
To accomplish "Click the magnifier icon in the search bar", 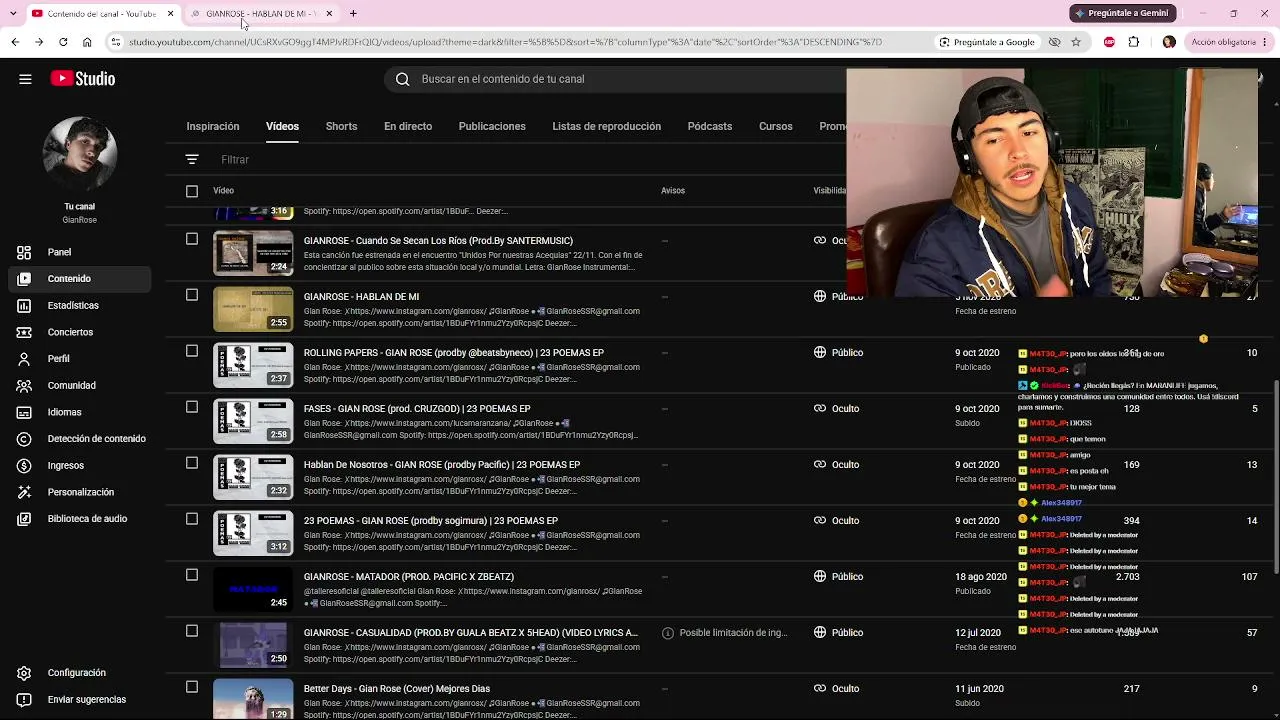I will 403,79.
